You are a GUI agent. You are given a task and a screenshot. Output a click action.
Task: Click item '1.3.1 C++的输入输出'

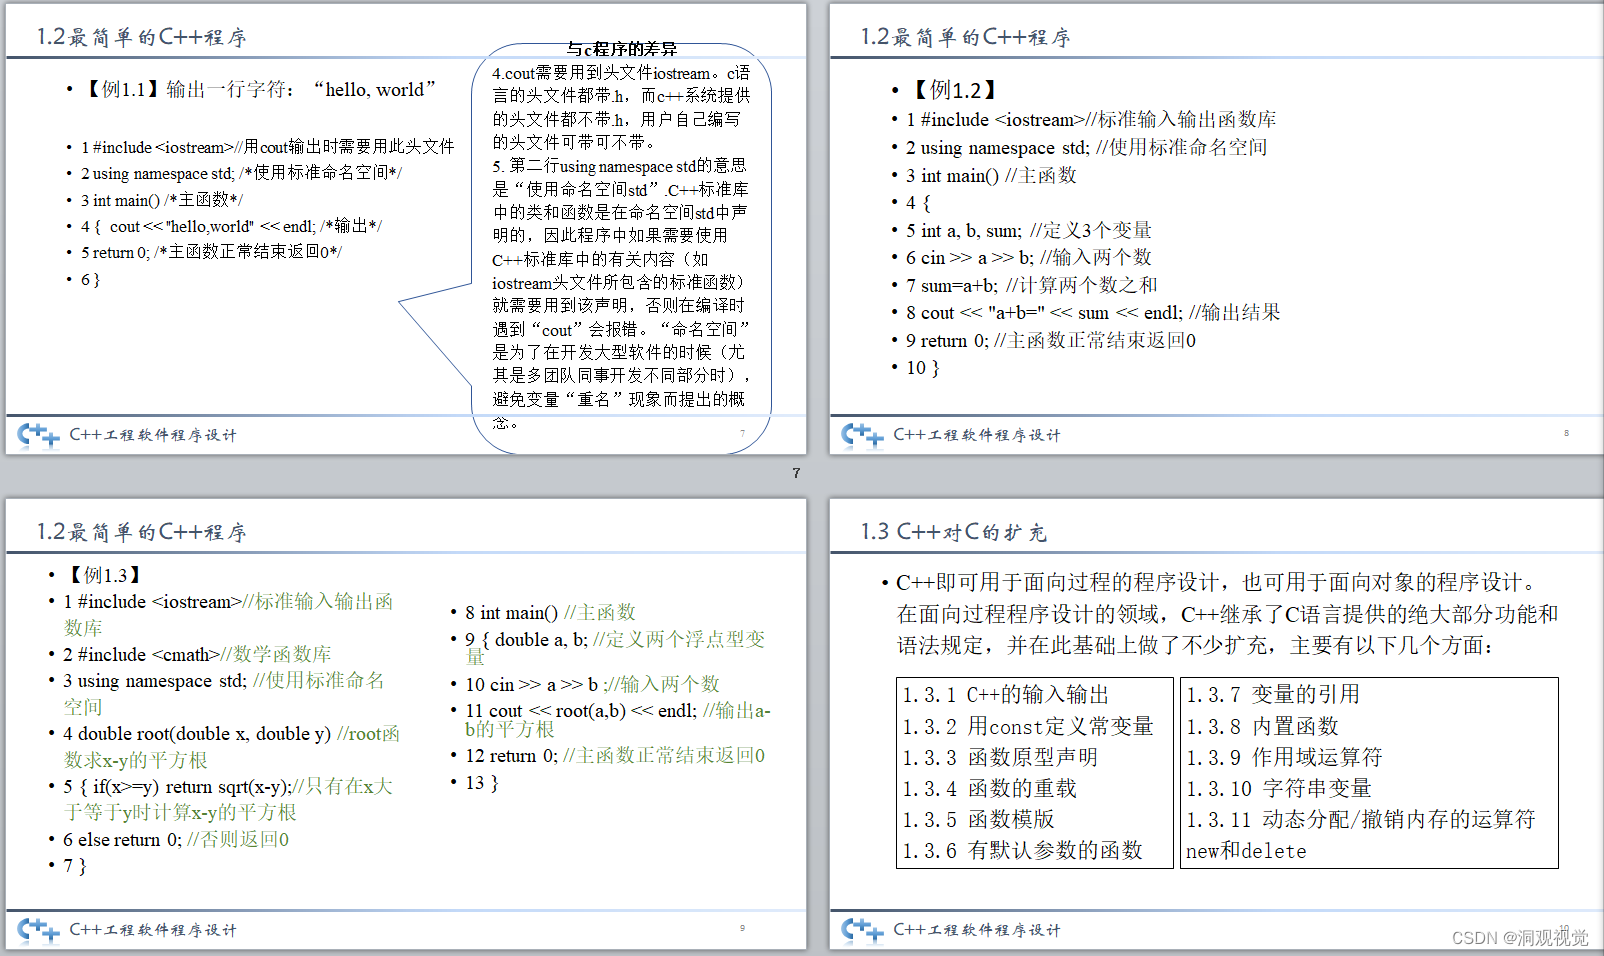coord(1006,695)
